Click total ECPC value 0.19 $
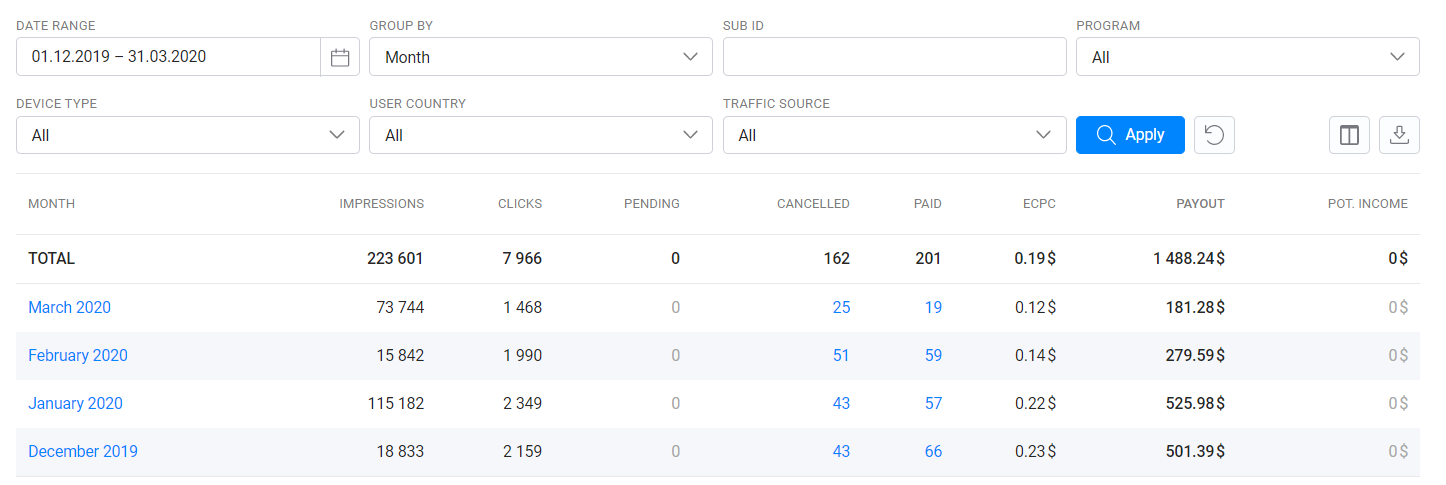The width and height of the screenshot is (1446, 485). [x=1035, y=259]
